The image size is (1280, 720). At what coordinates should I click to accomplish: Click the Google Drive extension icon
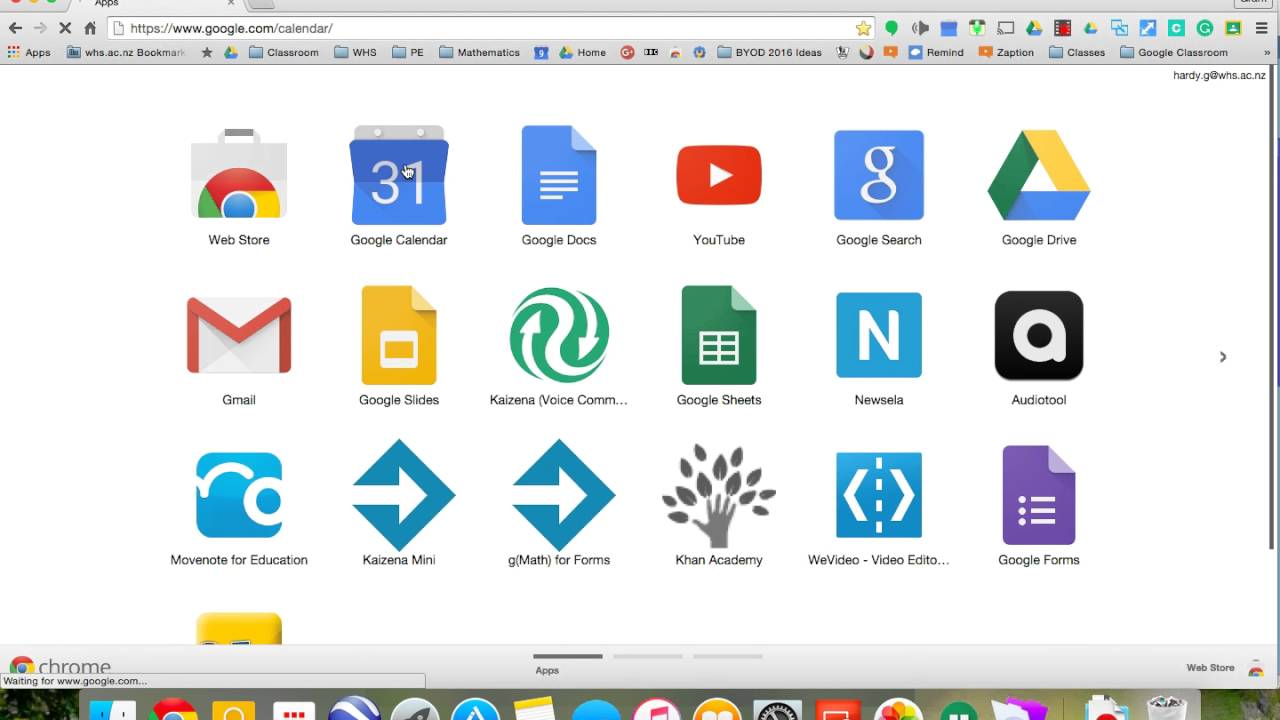point(1034,28)
